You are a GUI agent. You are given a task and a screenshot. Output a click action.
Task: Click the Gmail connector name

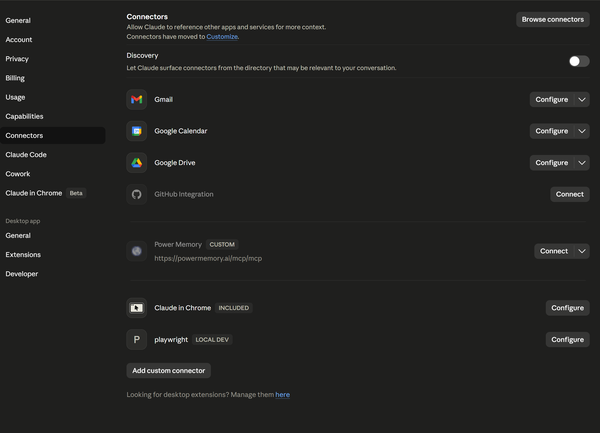click(163, 99)
